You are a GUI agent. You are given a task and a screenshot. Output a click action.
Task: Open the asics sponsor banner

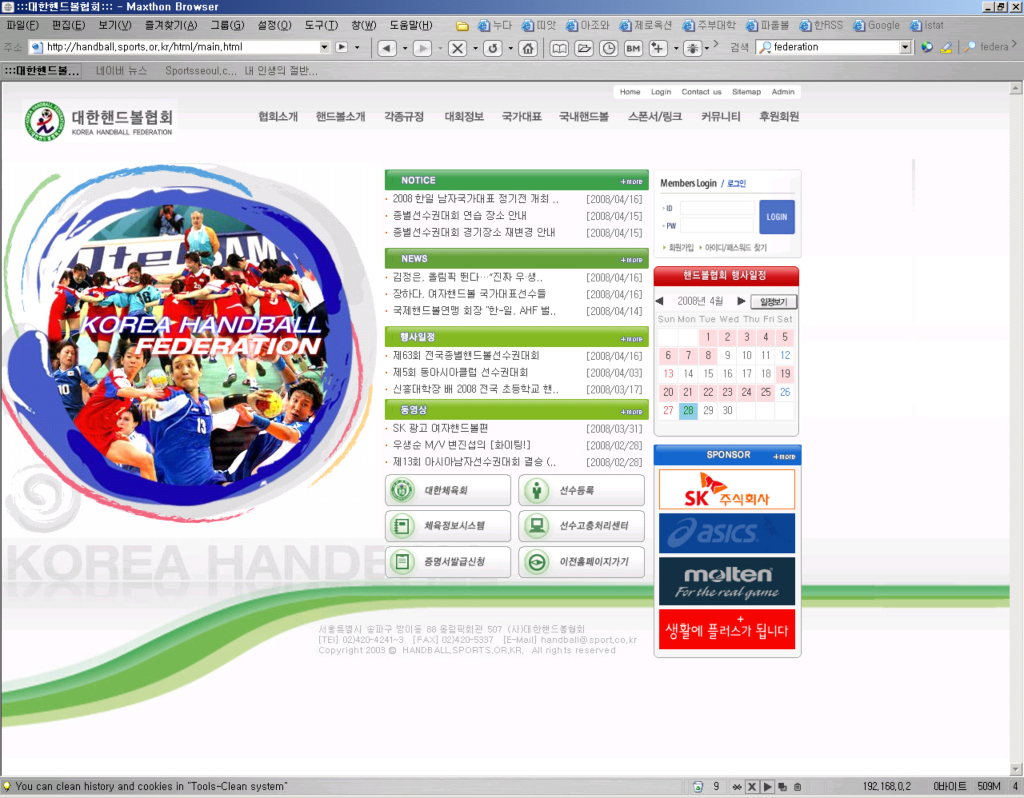(x=727, y=534)
